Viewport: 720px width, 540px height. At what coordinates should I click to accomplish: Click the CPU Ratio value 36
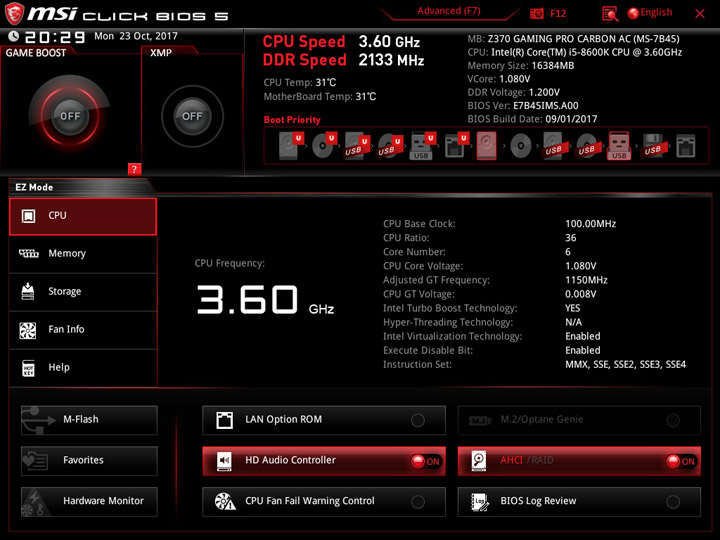[x=570, y=238]
